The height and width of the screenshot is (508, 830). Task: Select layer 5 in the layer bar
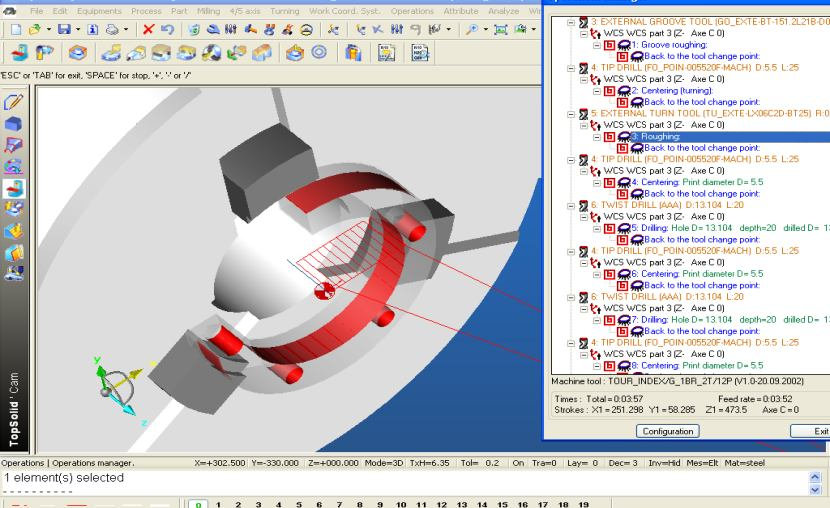coord(299,504)
